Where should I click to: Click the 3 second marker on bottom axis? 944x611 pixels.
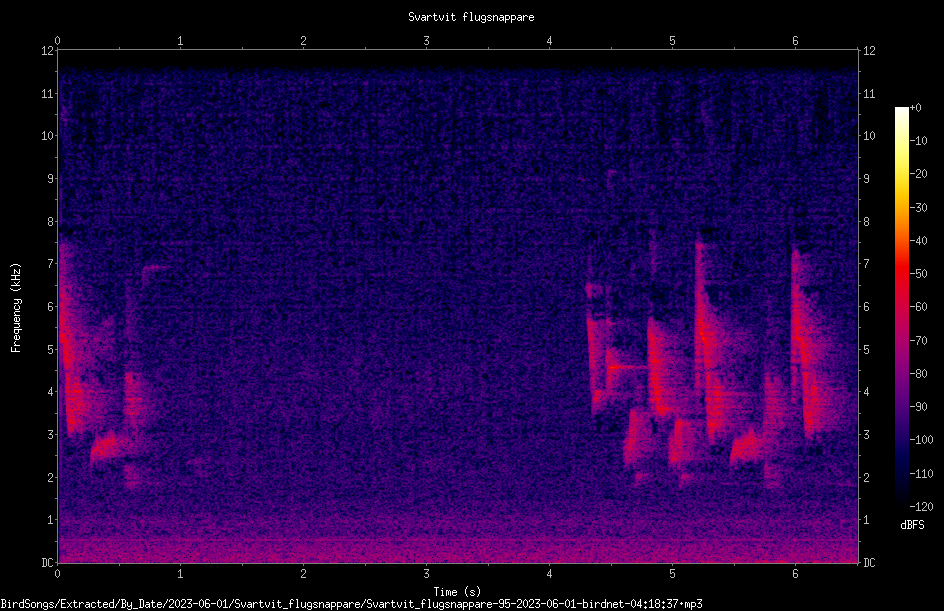pos(426,574)
